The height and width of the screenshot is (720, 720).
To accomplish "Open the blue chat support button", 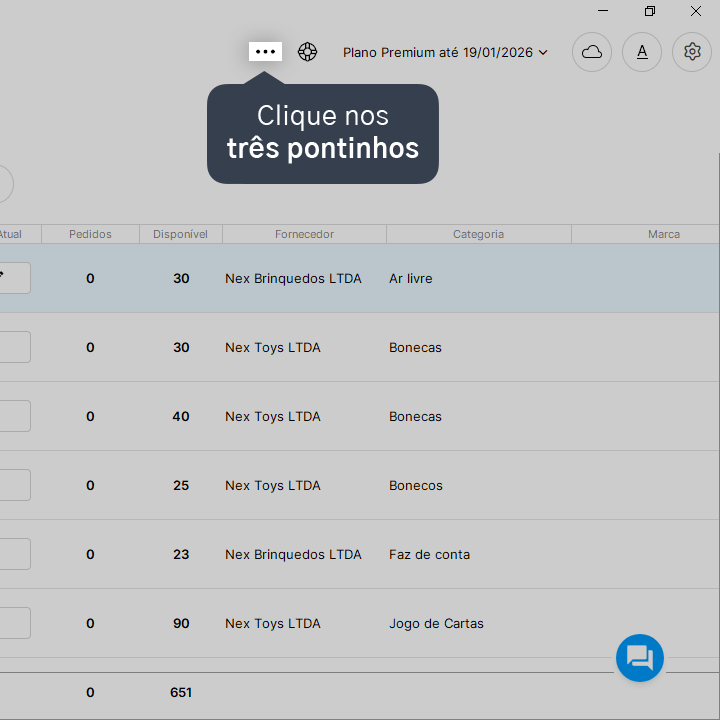I will pos(640,658).
